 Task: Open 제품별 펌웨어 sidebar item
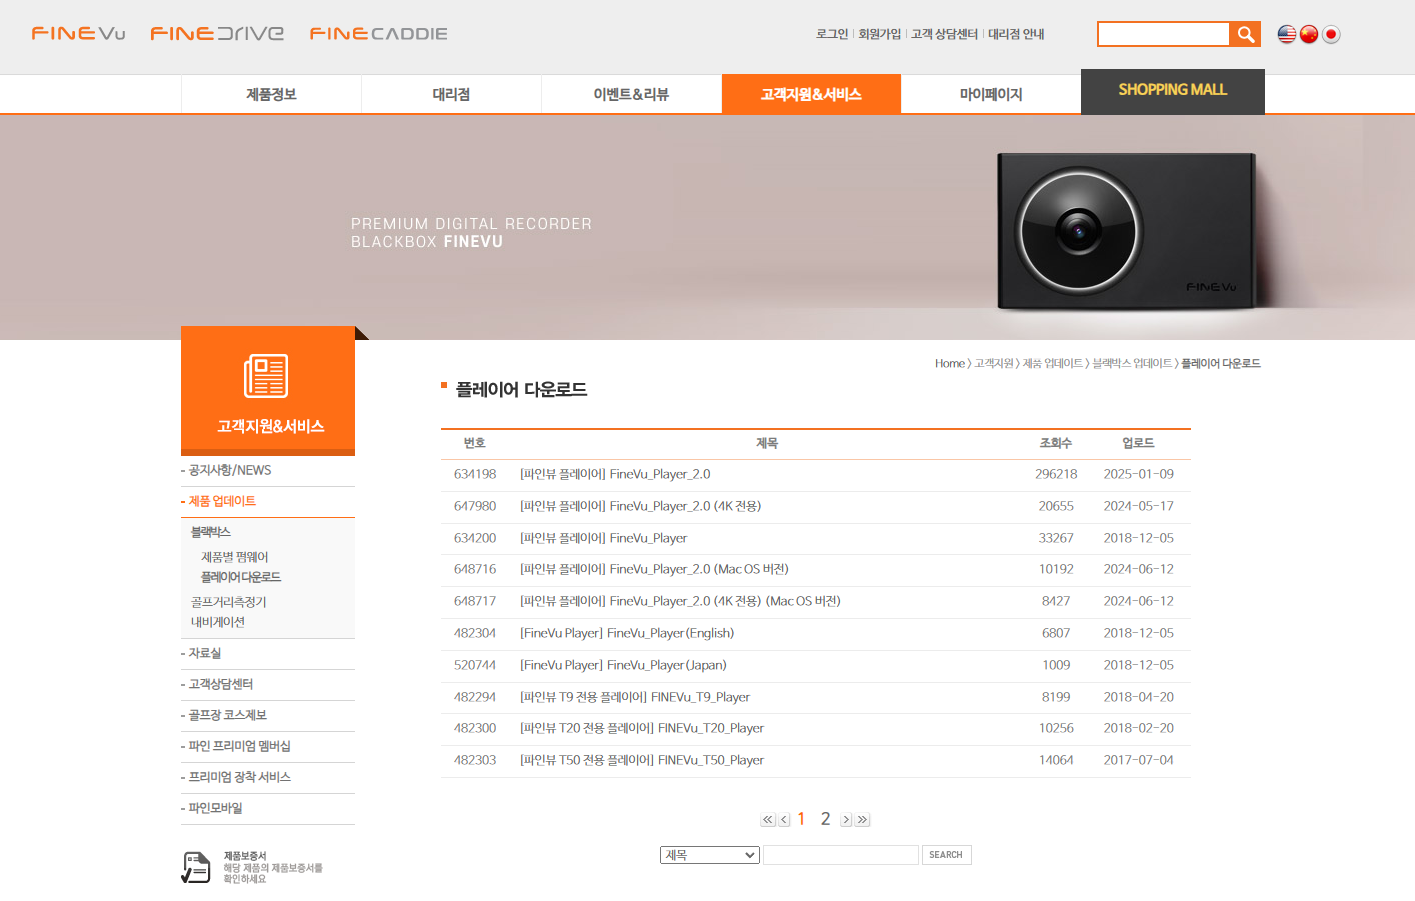235,557
